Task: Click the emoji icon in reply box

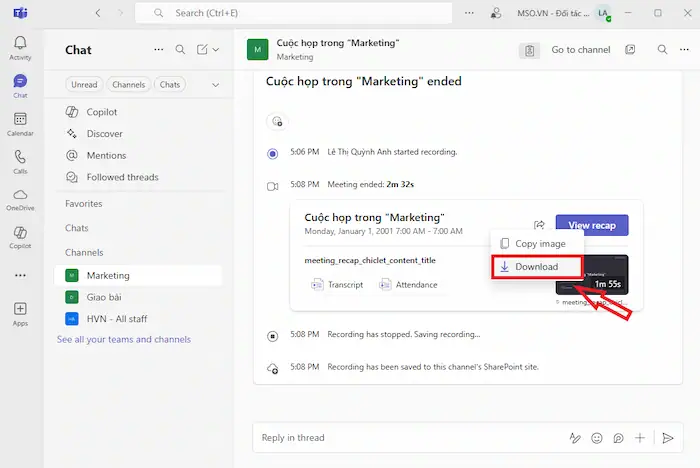Action: (x=597, y=438)
